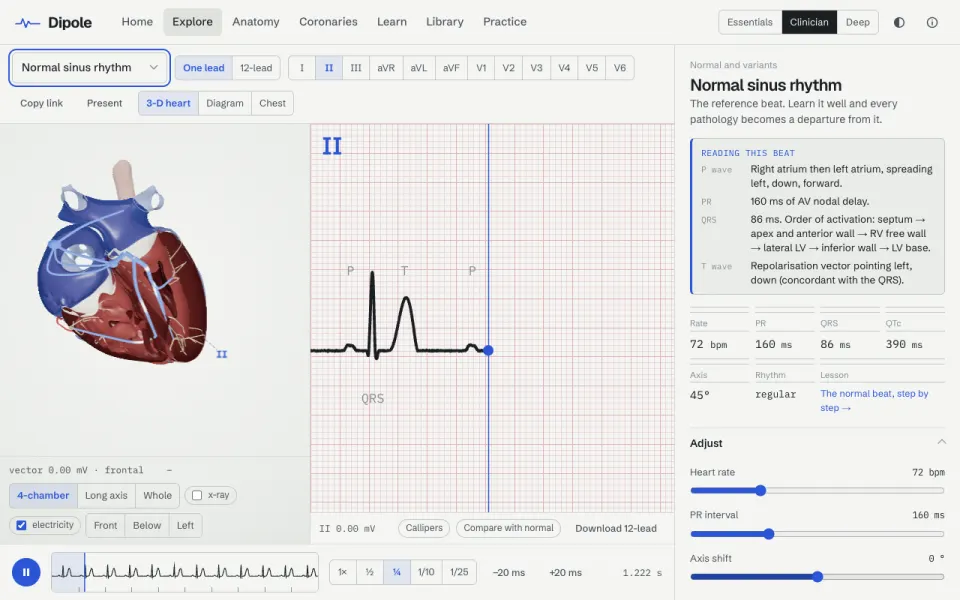
Task: Show the 3-D heart view
Action: pos(168,103)
